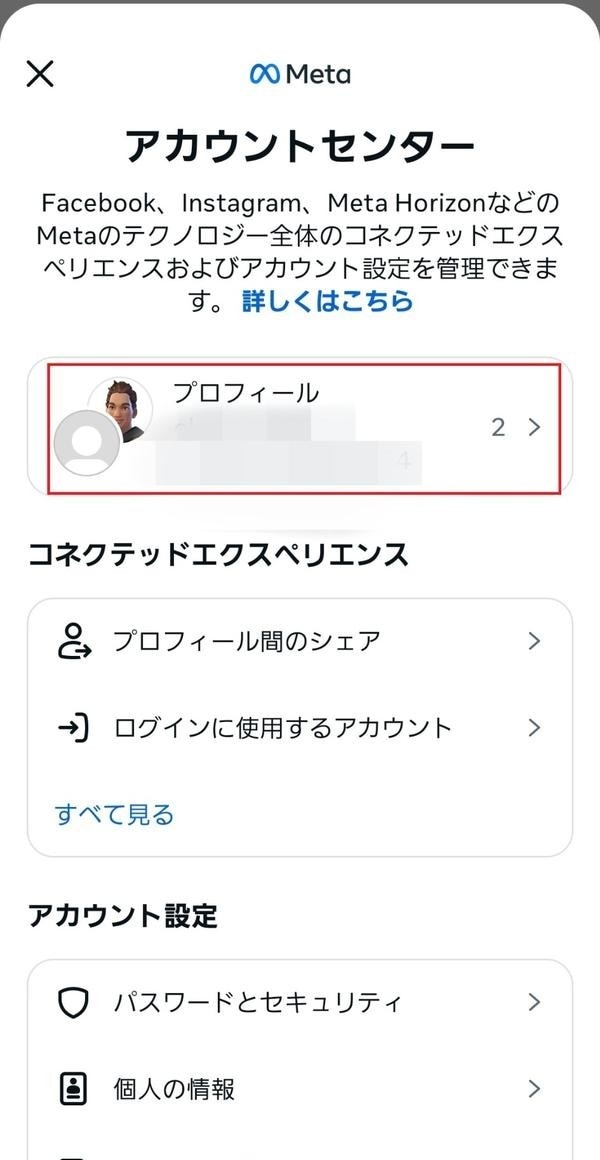
Task: Expand the ログインに使用するアカウント chevron
Action: click(x=534, y=728)
